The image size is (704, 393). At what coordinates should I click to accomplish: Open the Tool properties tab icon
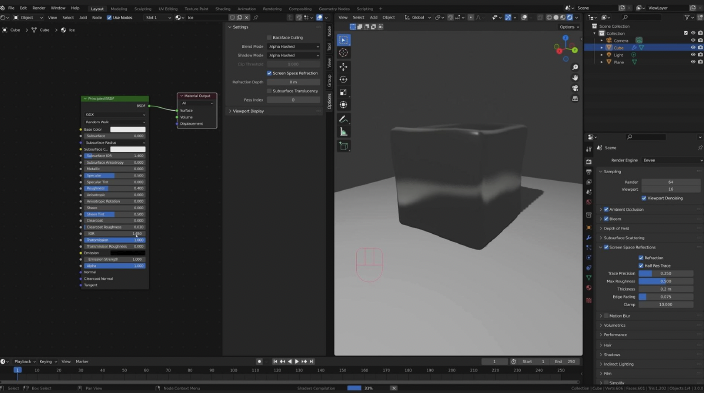tap(589, 149)
